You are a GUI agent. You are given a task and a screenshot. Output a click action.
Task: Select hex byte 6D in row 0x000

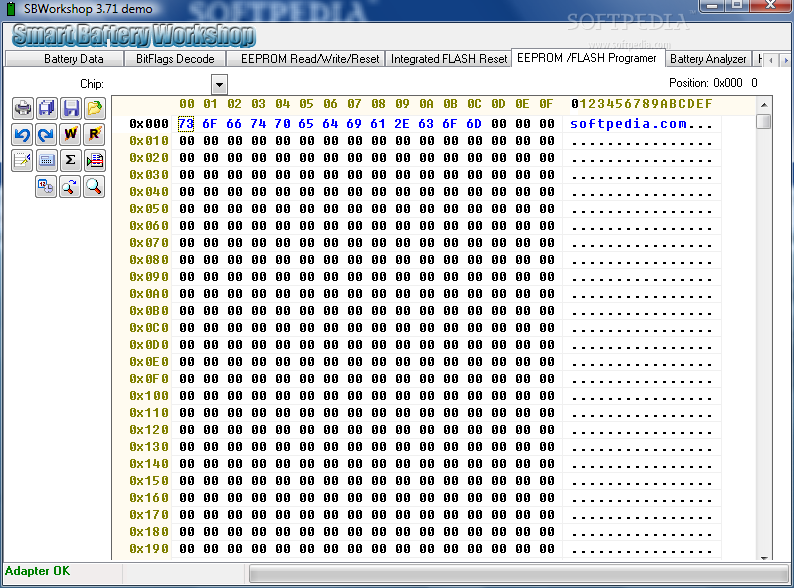point(474,124)
